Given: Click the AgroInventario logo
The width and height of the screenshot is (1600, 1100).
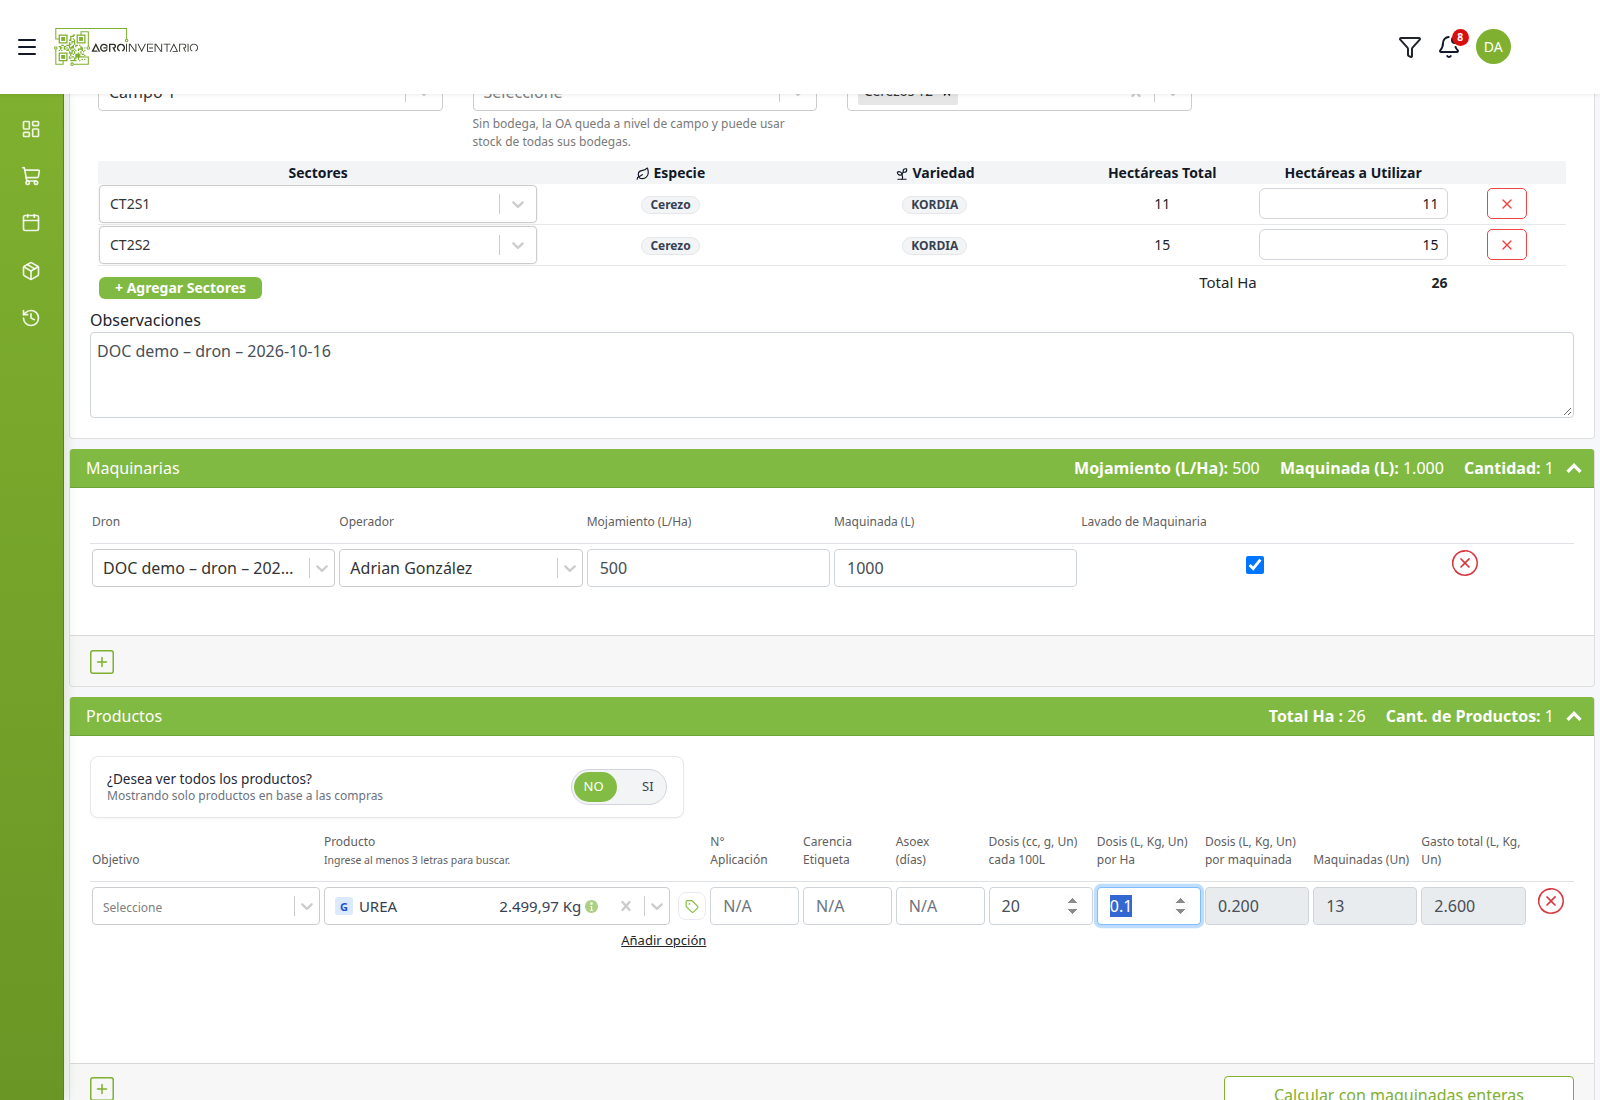Looking at the screenshot, I should click(x=126, y=47).
